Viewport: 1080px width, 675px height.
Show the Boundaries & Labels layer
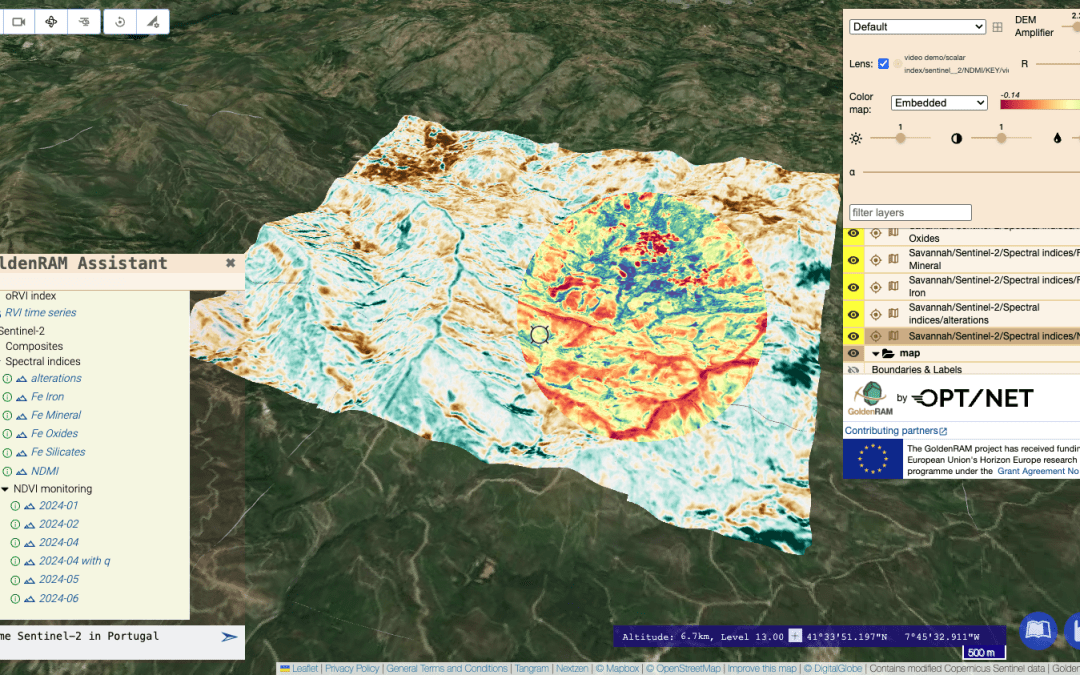coord(853,370)
